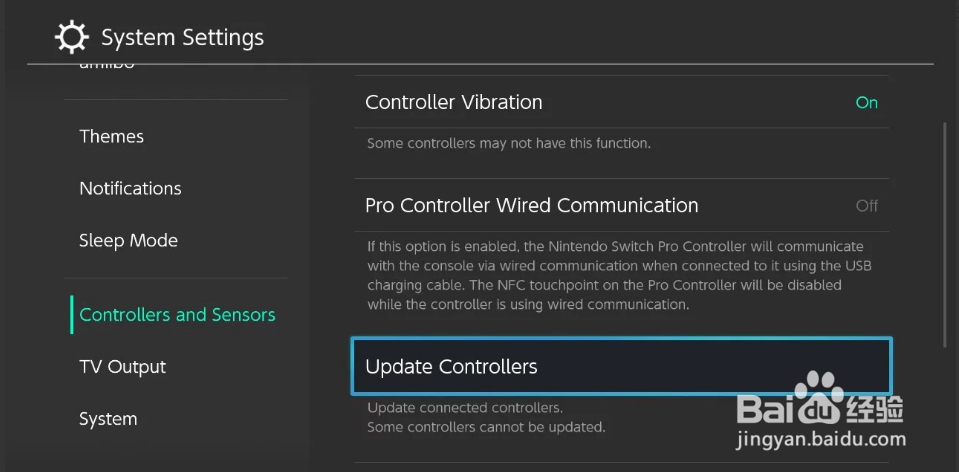Viewport: 959px width, 472px height.
Task: Select the Update Controllers option
Action: pos(621,366)
